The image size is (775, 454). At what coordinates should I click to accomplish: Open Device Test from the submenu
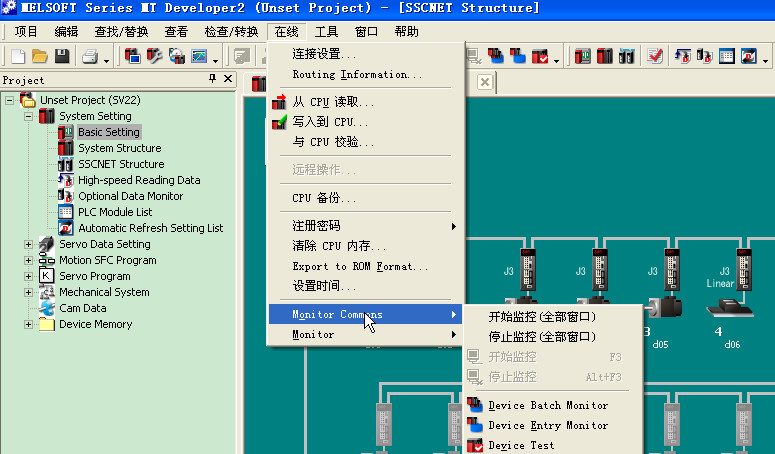click(520, 446)
